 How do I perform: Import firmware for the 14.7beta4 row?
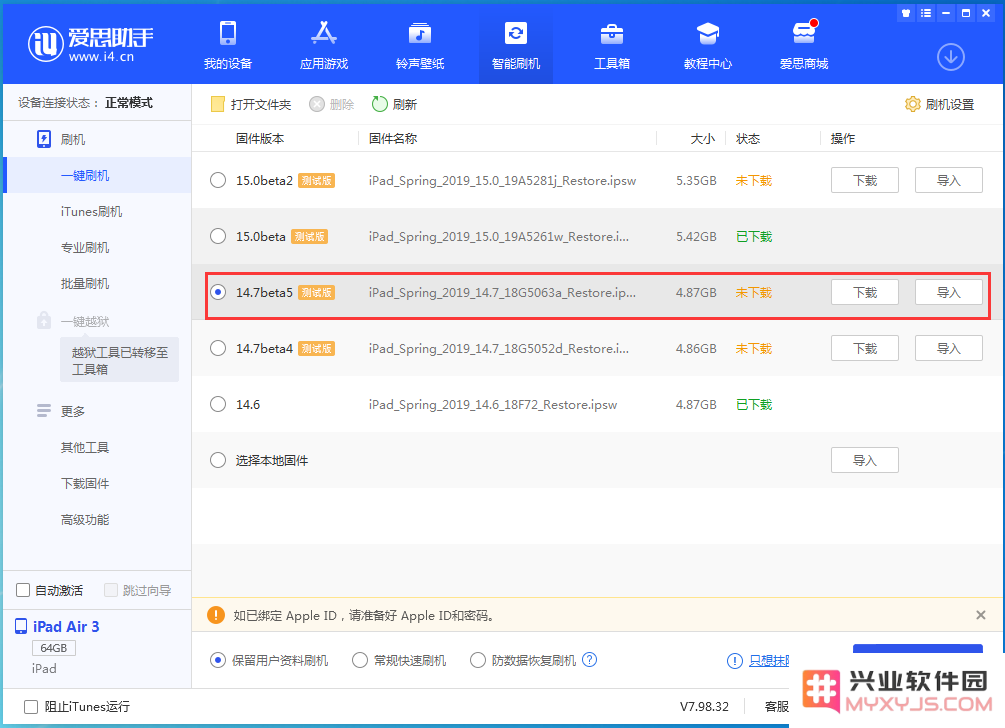point(949,348)
